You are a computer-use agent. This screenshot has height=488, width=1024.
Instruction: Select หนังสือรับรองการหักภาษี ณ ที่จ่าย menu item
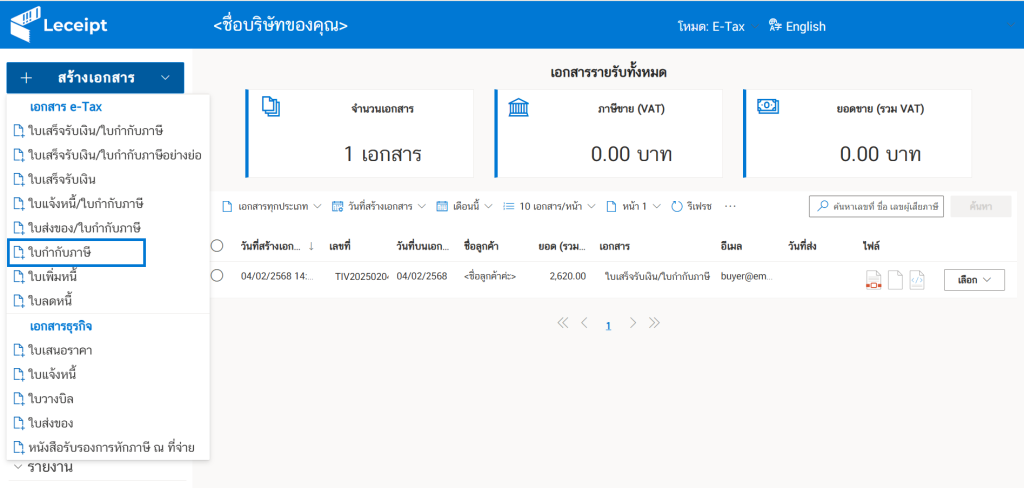108,447
